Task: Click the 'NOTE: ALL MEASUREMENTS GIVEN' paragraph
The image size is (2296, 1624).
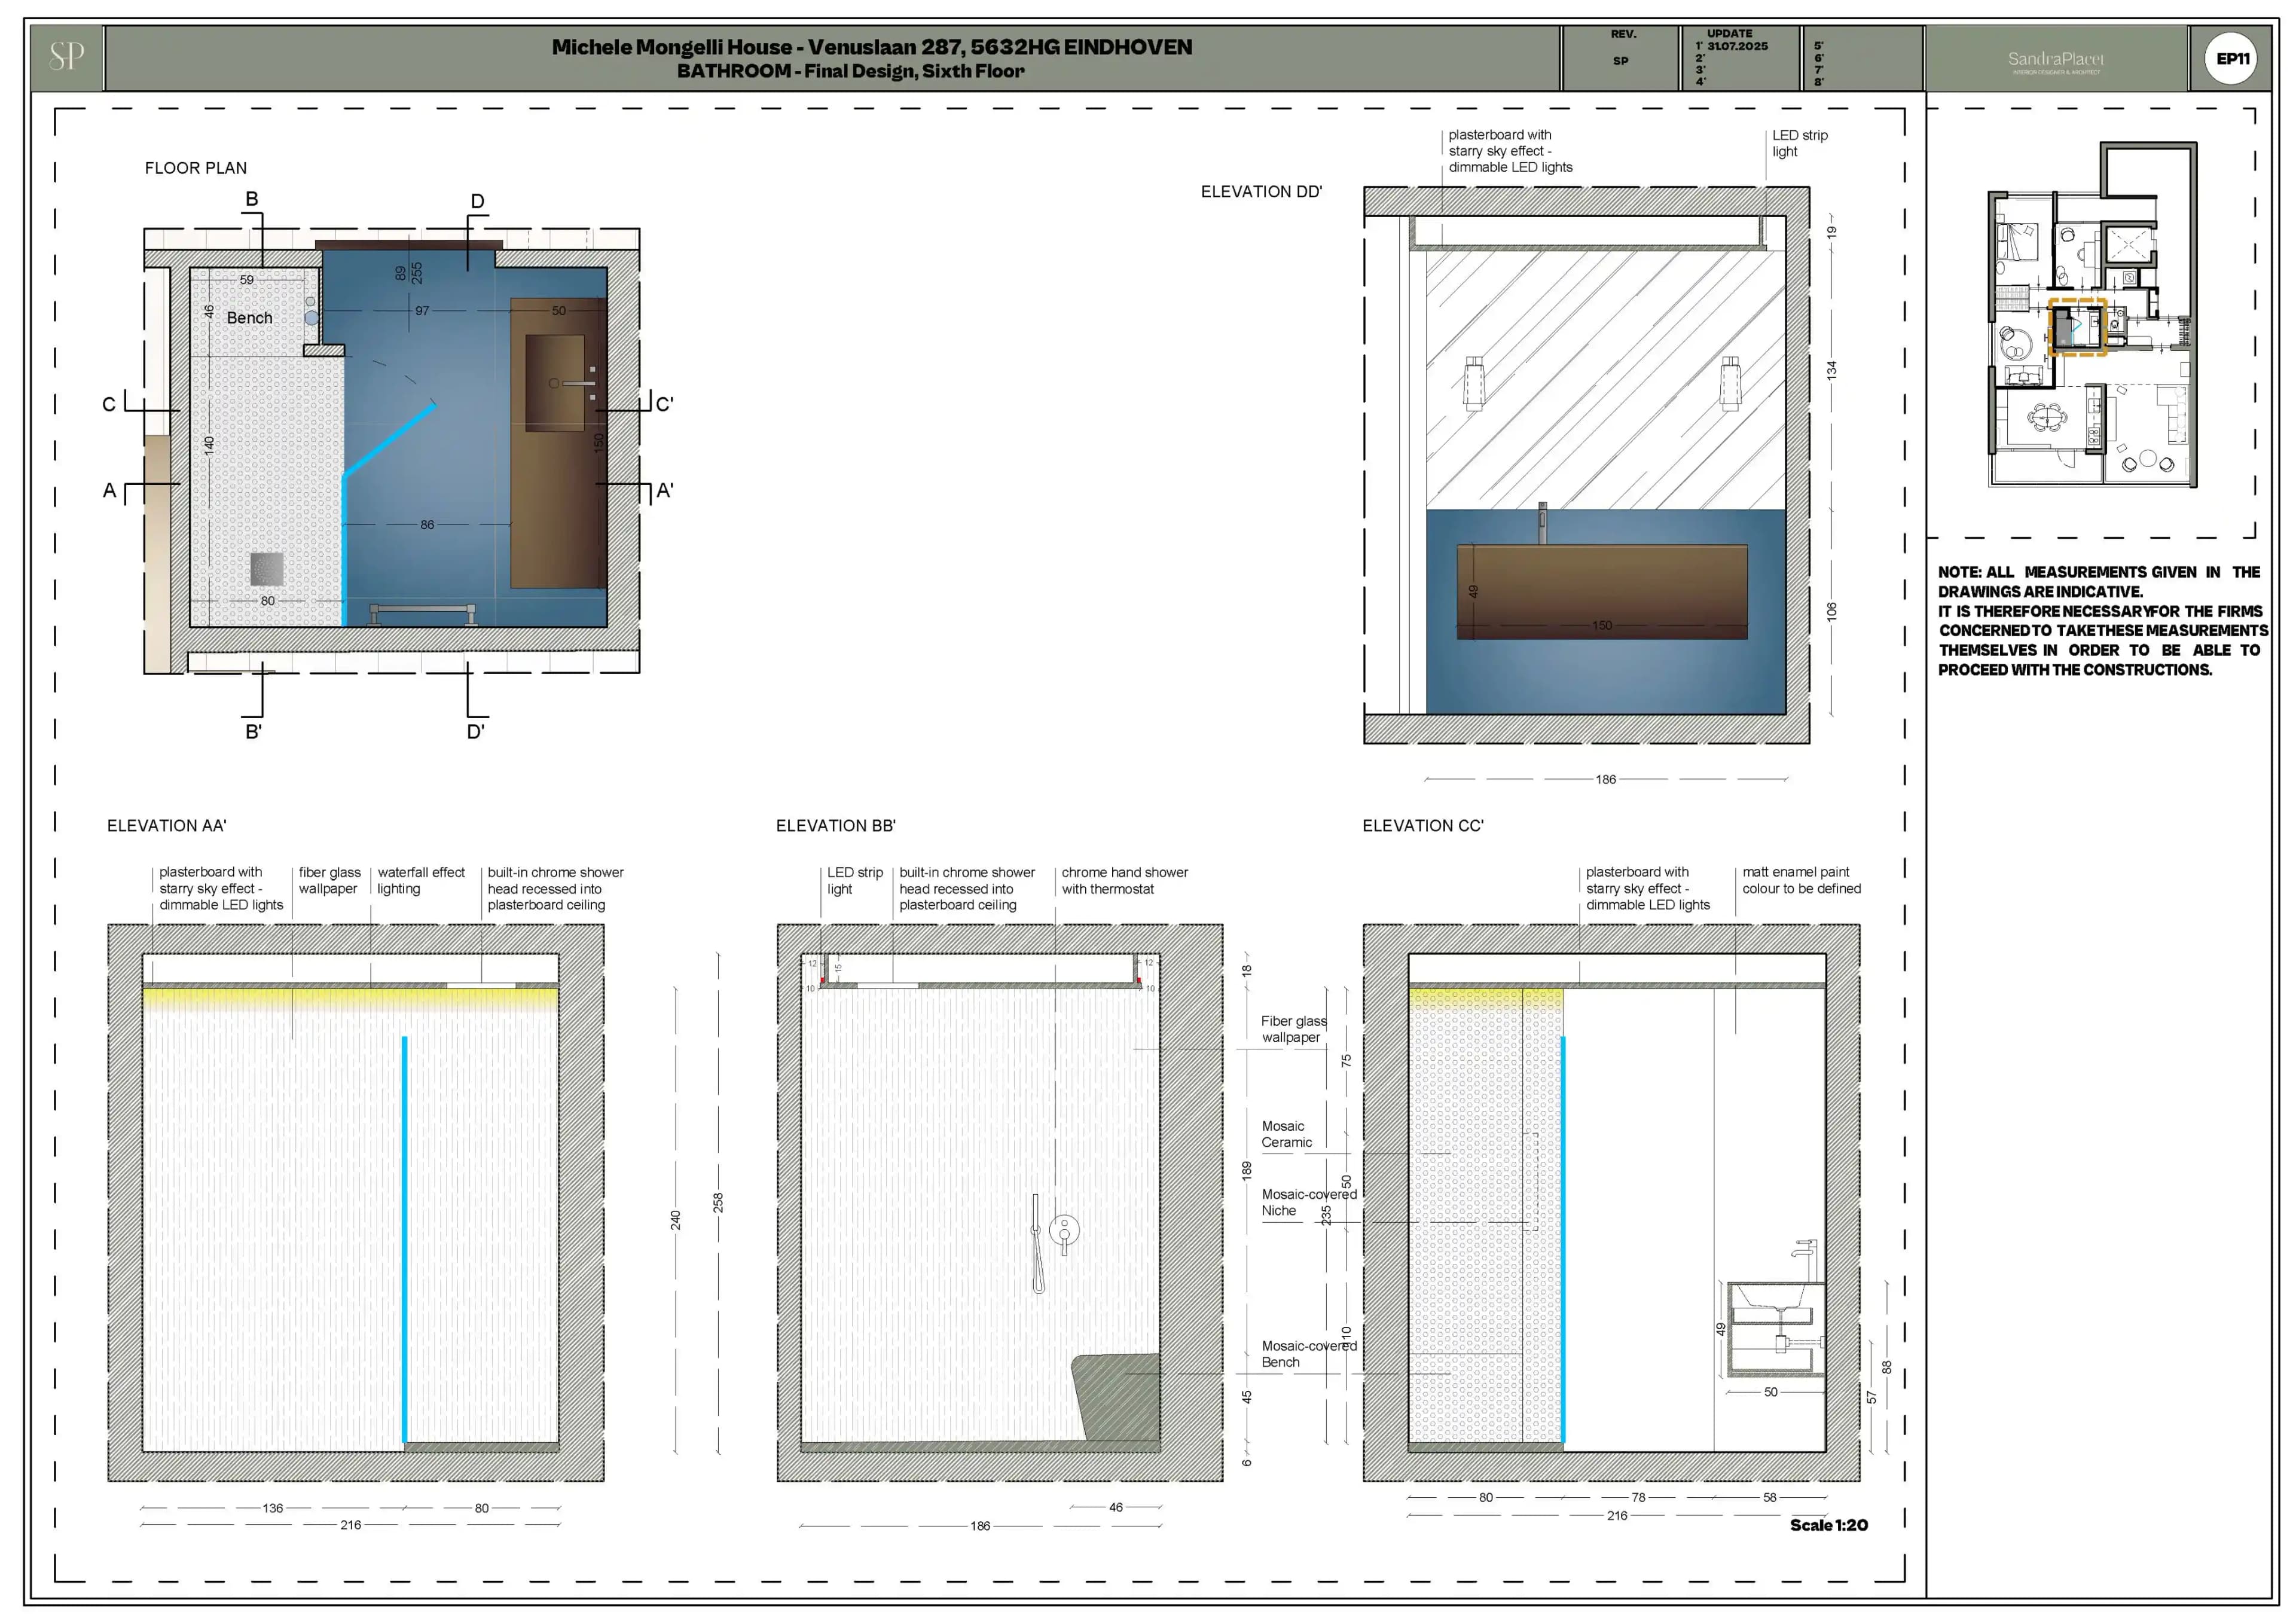Action: pyautogui.click(x=2102, y=621)
